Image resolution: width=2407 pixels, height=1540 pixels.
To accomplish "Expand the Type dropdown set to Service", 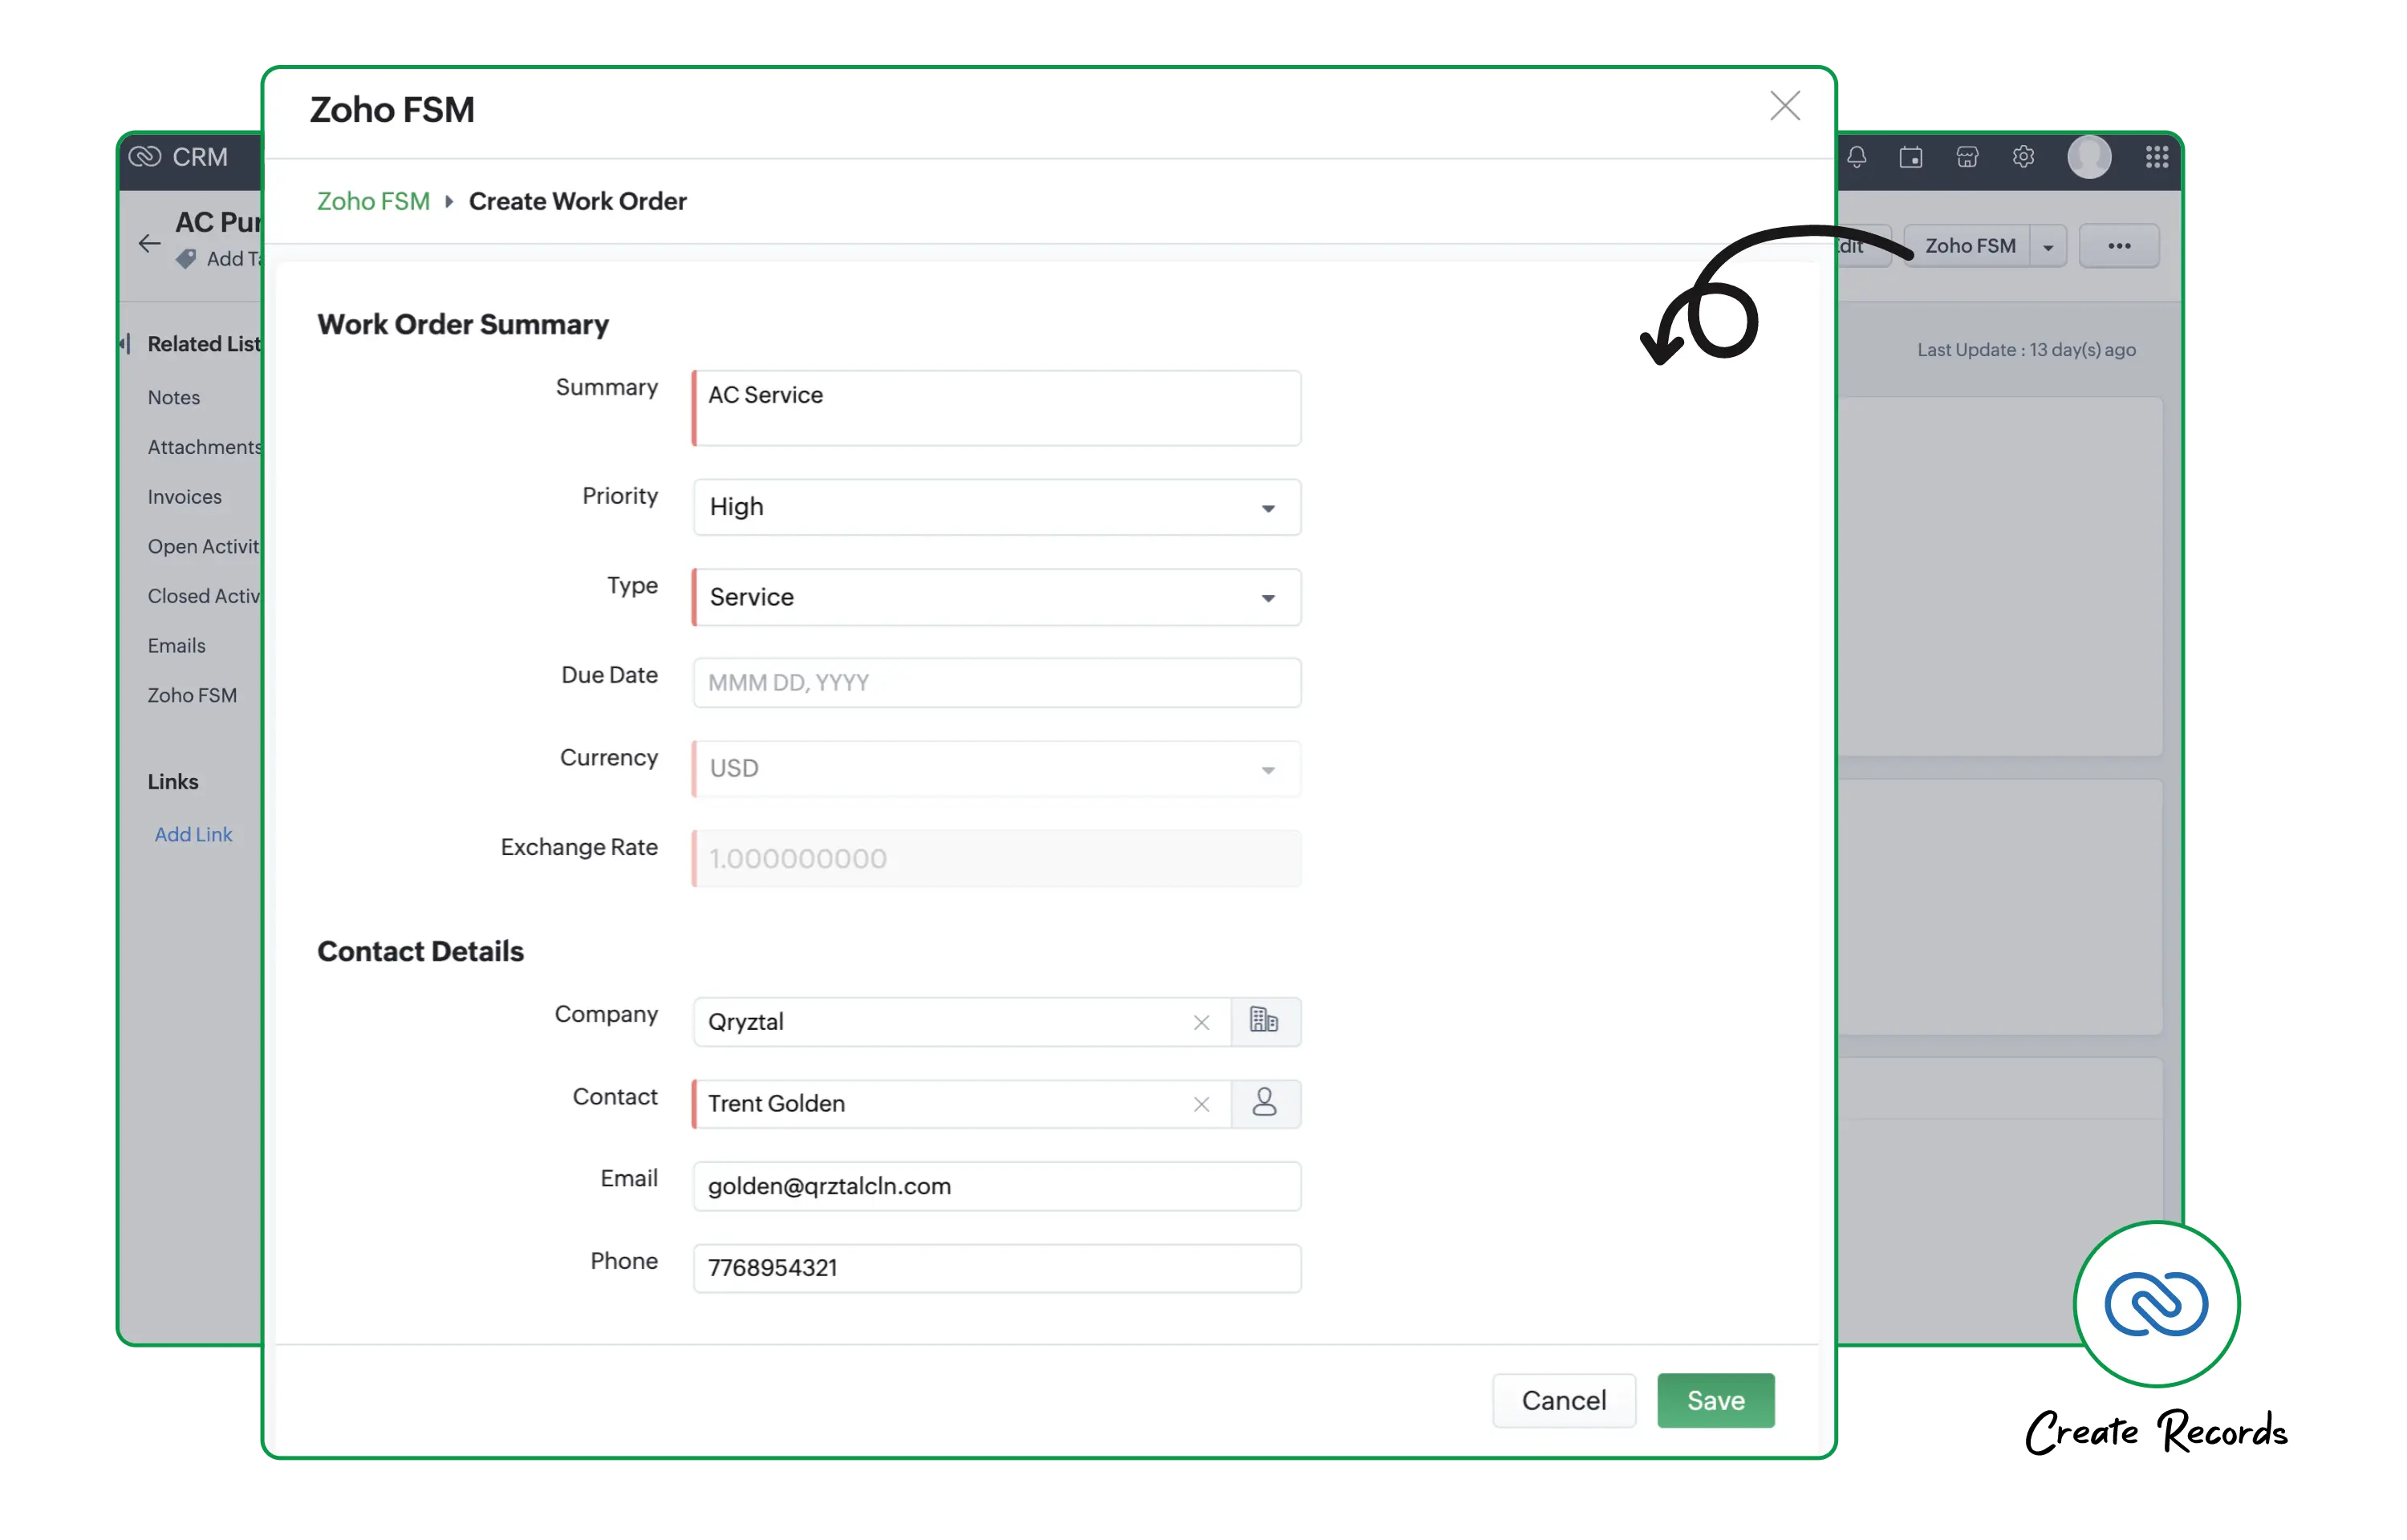I will tap(997, 597).
